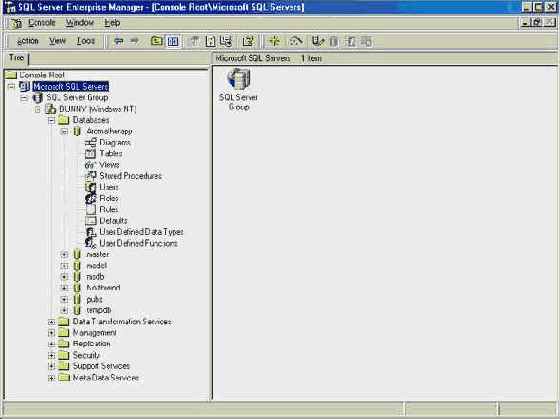Open the Tools menu

(x=86, y=41)
